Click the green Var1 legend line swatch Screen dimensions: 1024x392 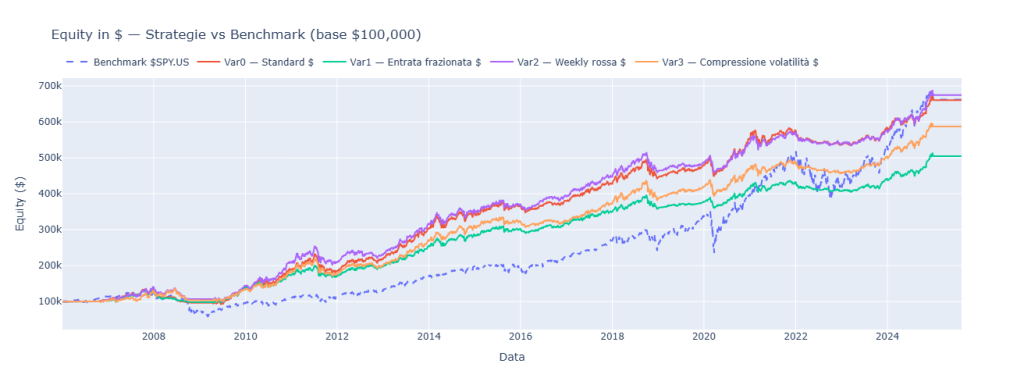334,63
